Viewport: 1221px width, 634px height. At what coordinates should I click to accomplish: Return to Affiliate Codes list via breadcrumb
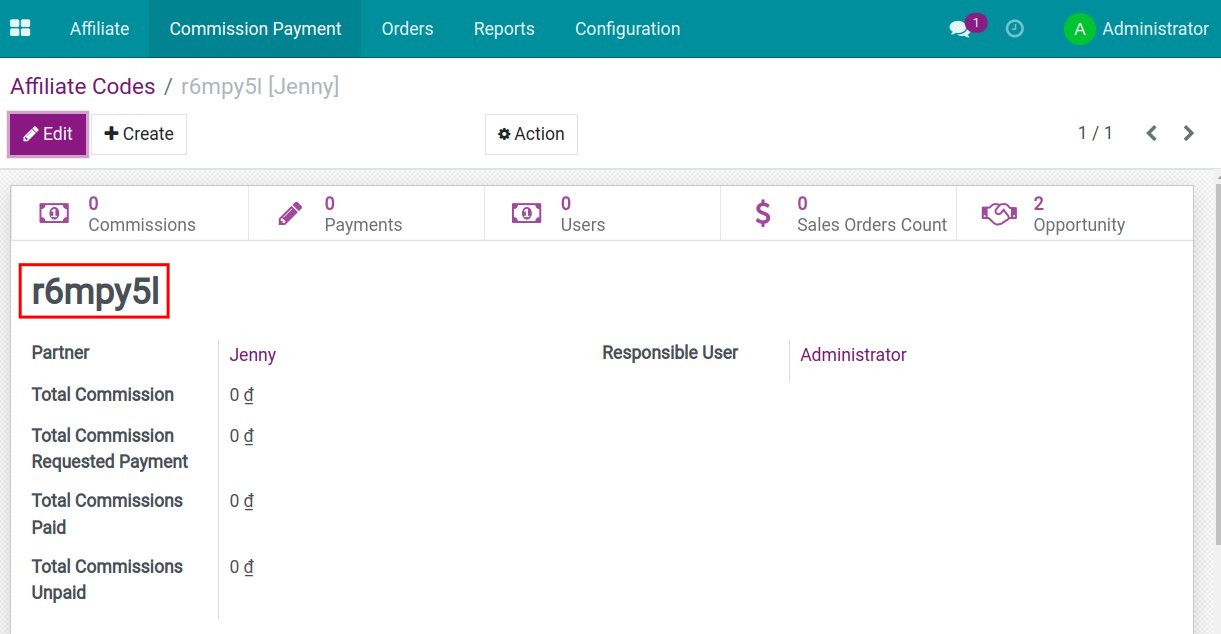(x=82, y=86)
